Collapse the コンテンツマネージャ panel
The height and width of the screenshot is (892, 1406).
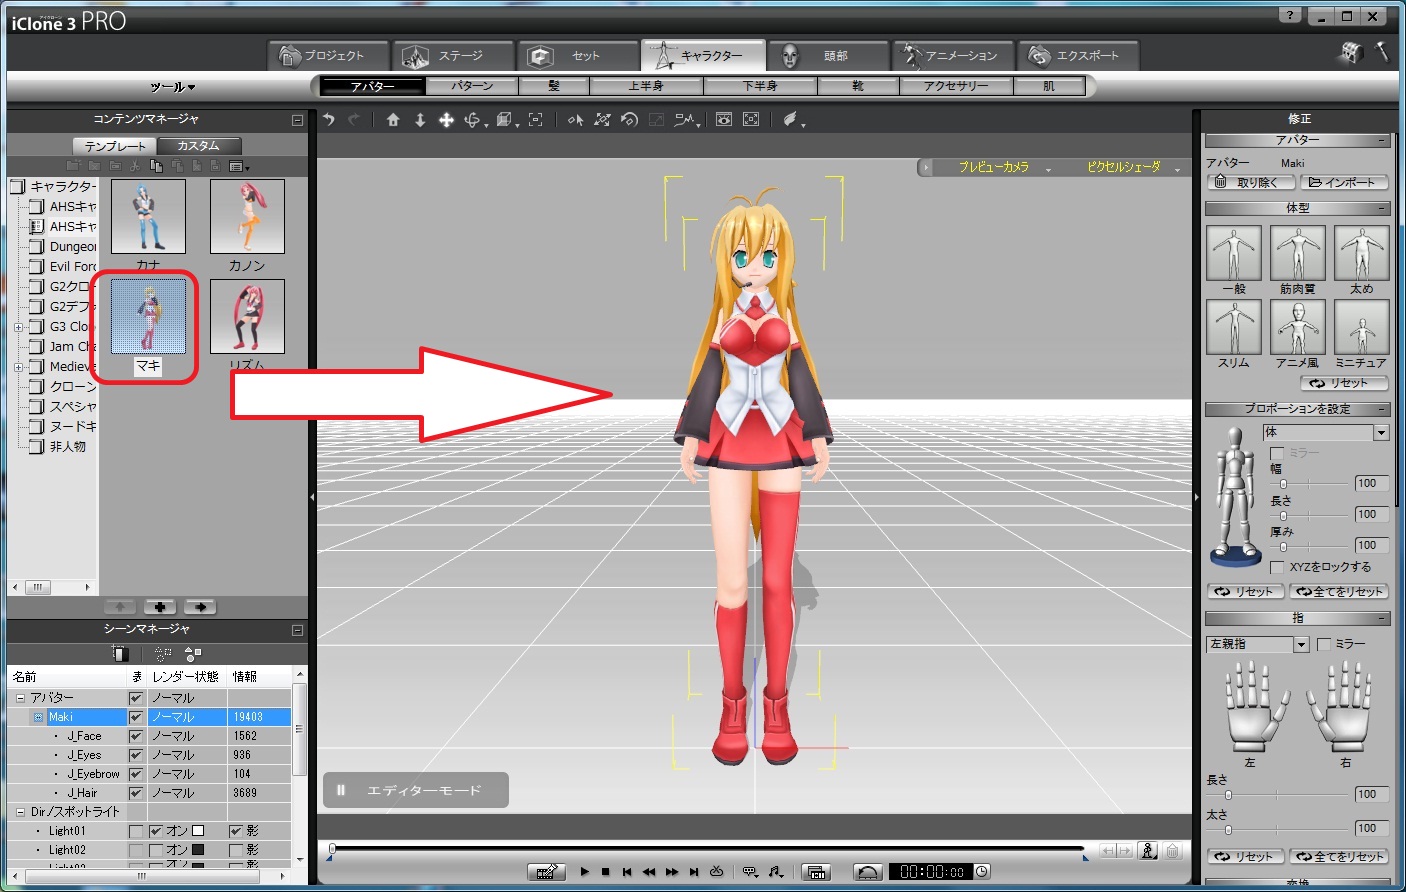click(297, 120)
